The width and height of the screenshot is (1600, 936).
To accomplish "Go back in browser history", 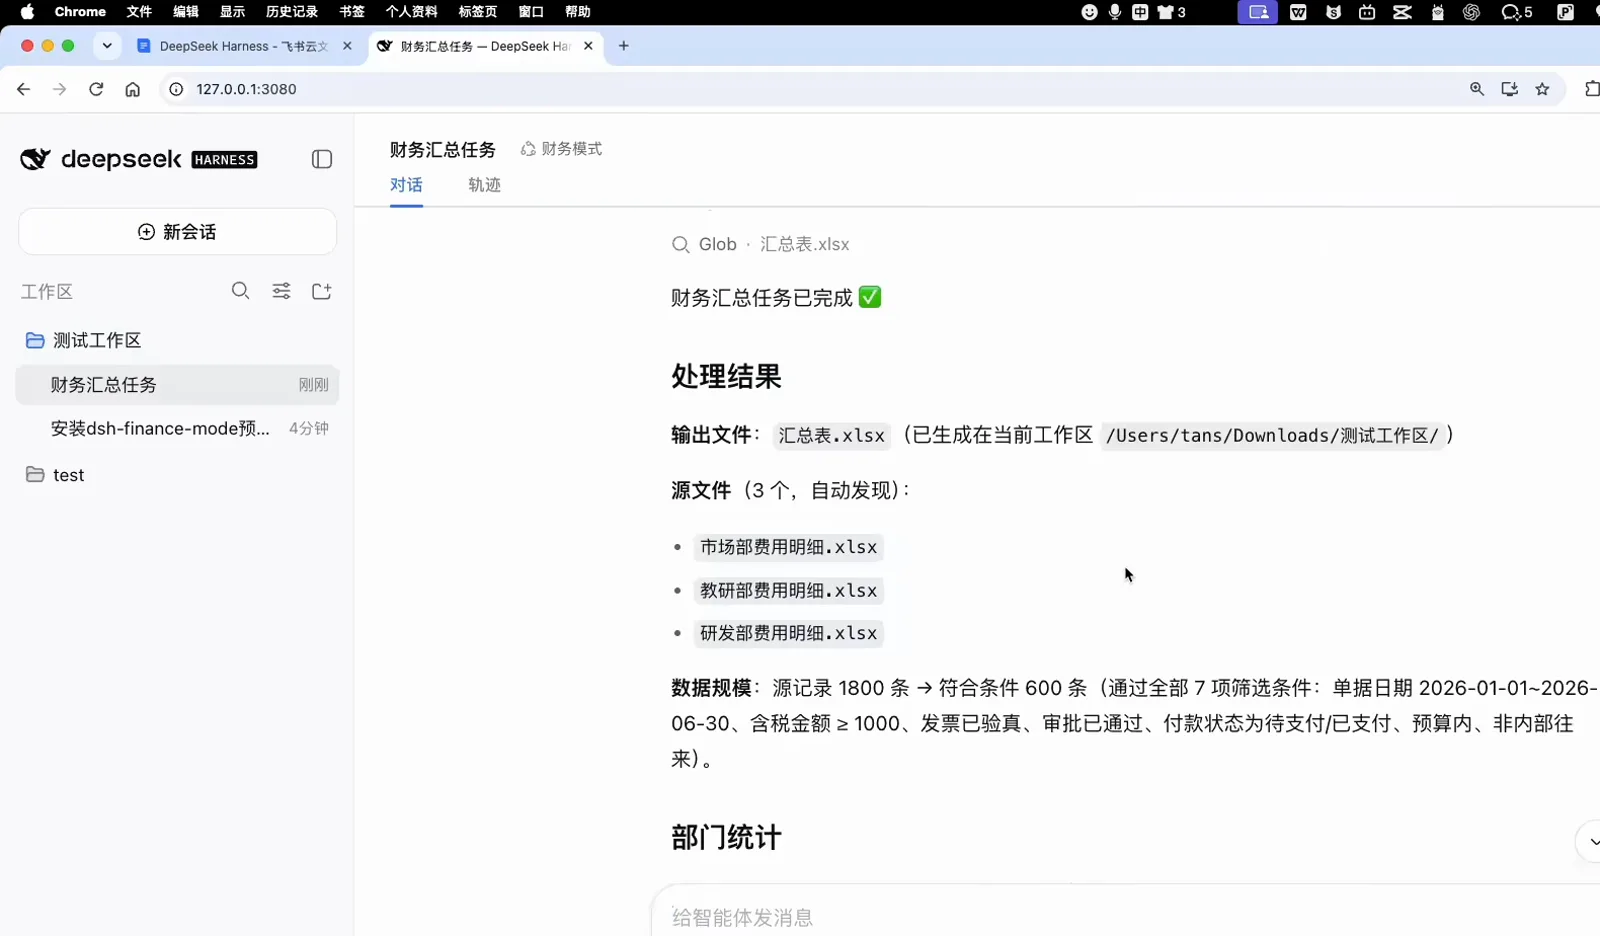I will (x=23, y=89).
